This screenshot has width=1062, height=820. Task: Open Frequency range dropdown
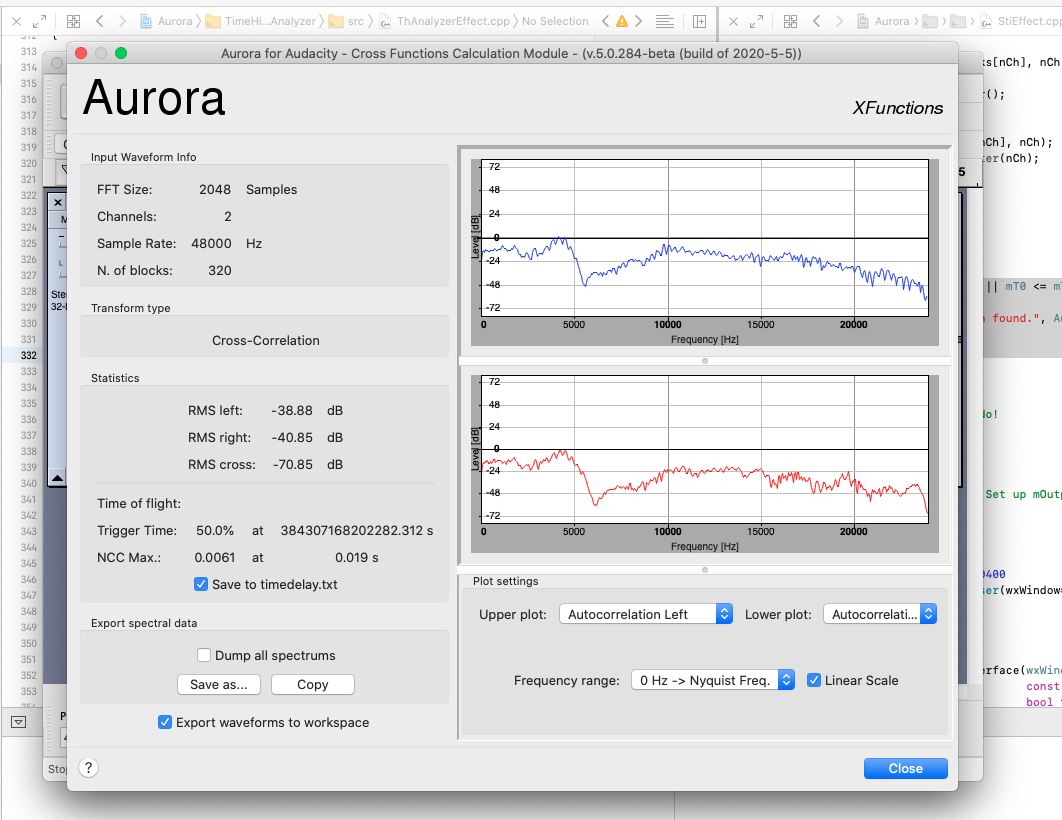[x=713, y=680]
